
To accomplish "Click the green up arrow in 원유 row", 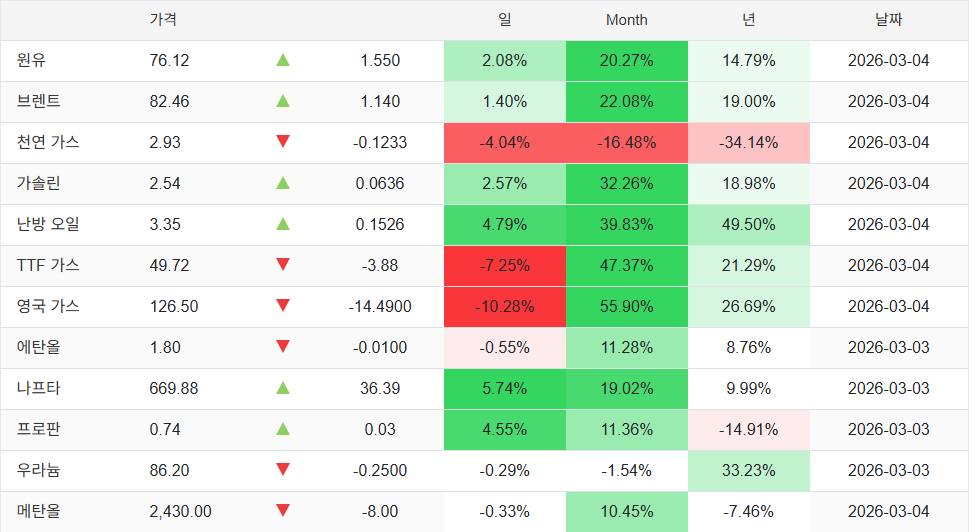I will point(283,61).
